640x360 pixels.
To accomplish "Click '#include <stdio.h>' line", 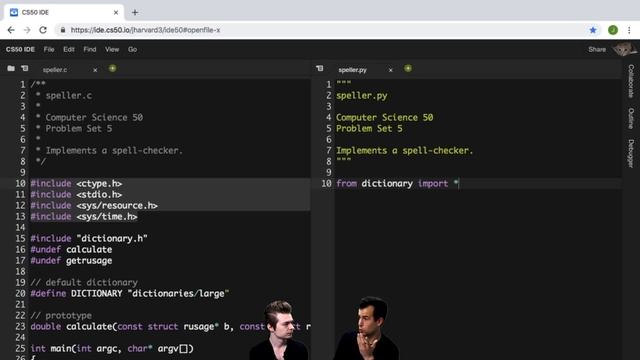I will click(76, 195).
